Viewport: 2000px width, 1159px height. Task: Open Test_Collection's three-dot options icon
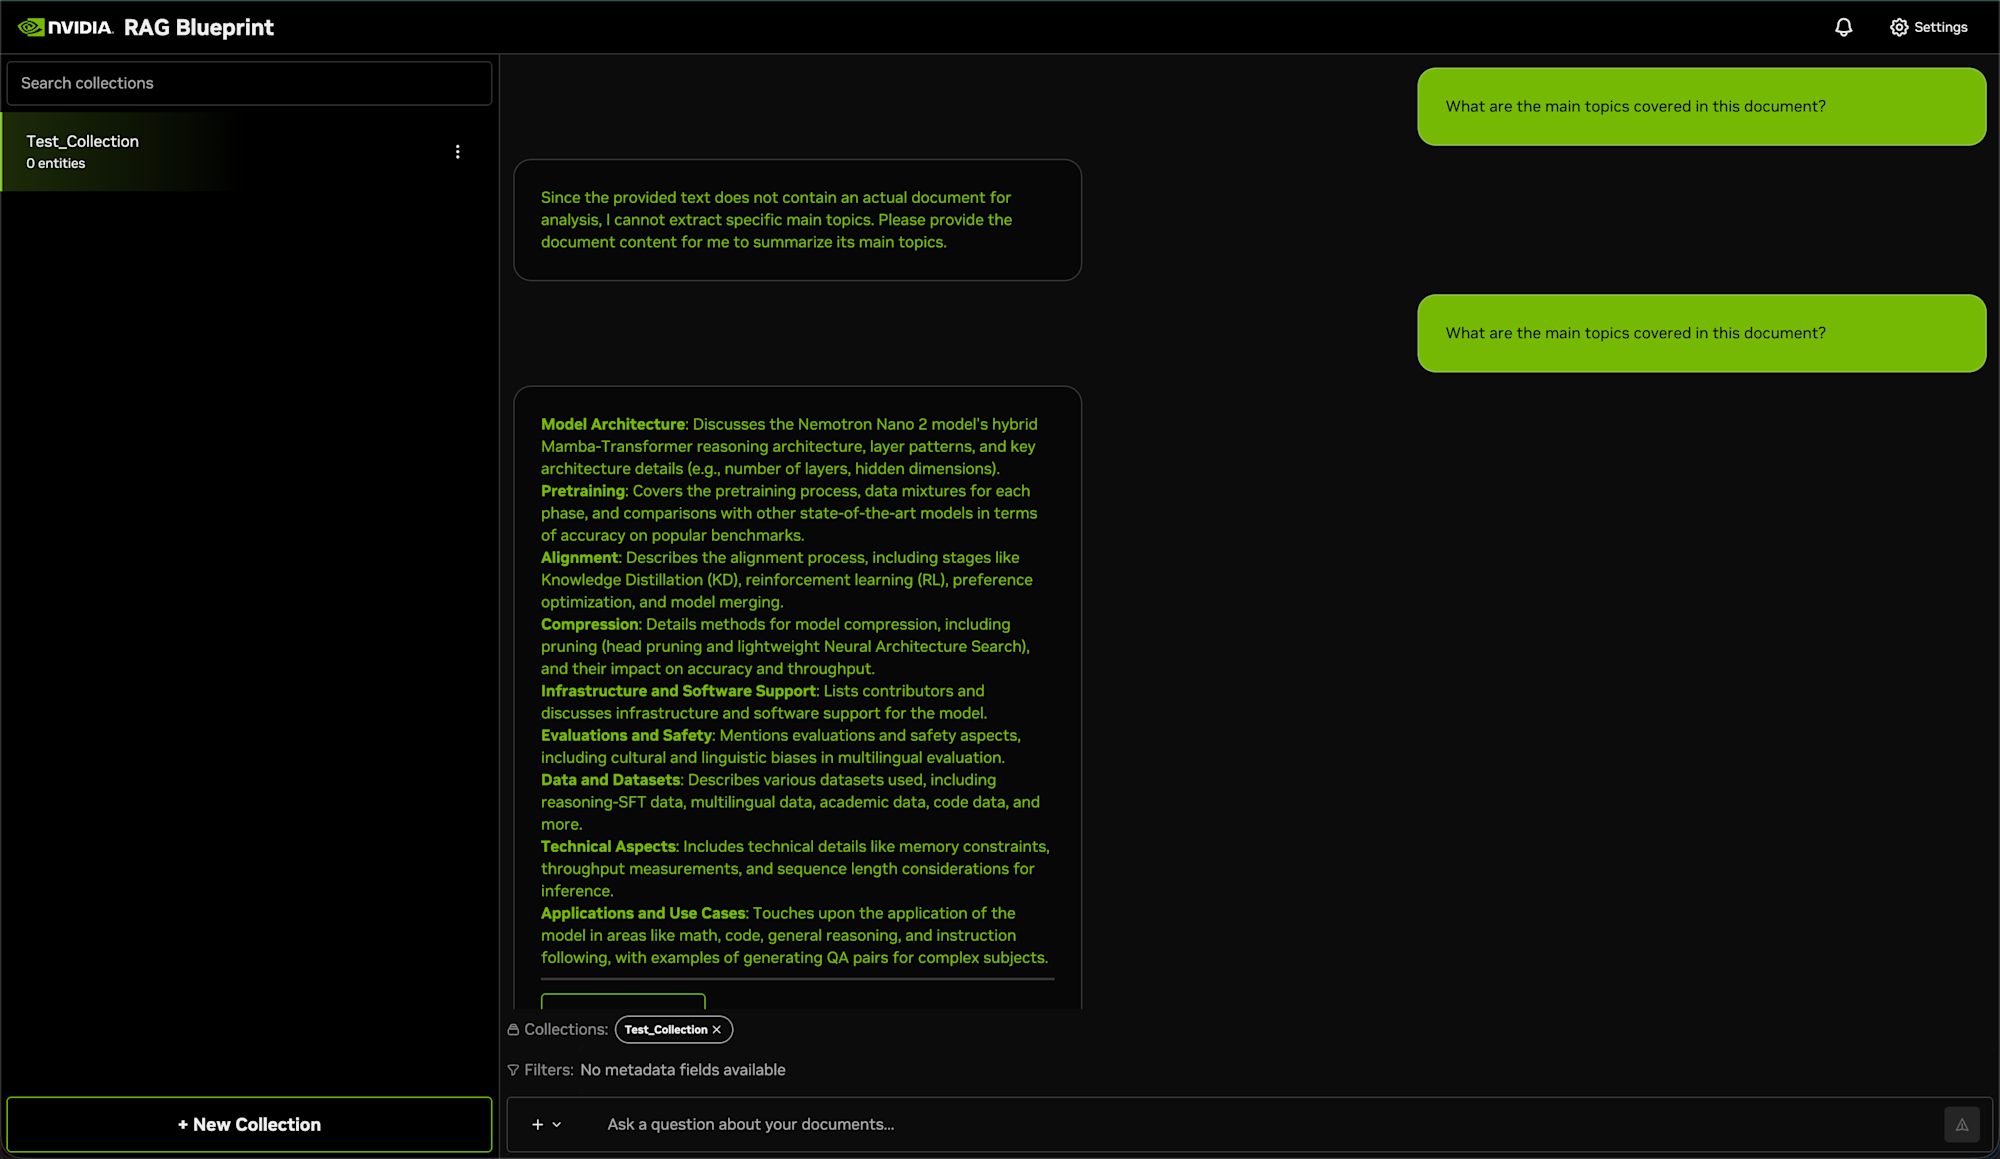pos(458,151)
